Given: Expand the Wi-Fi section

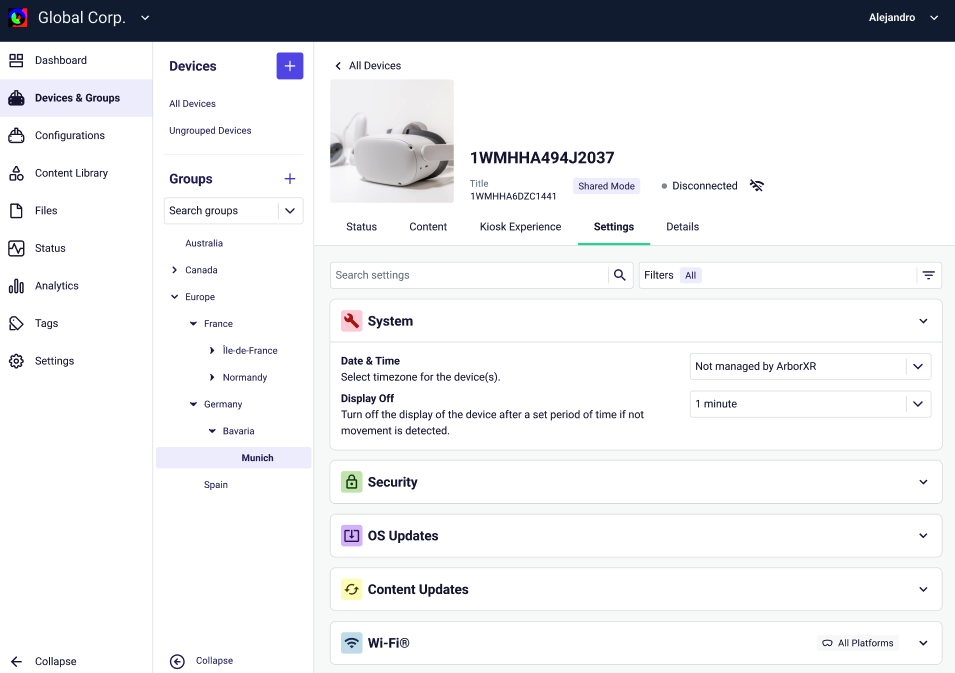Looking at the screenshot, I should [923, 643].
